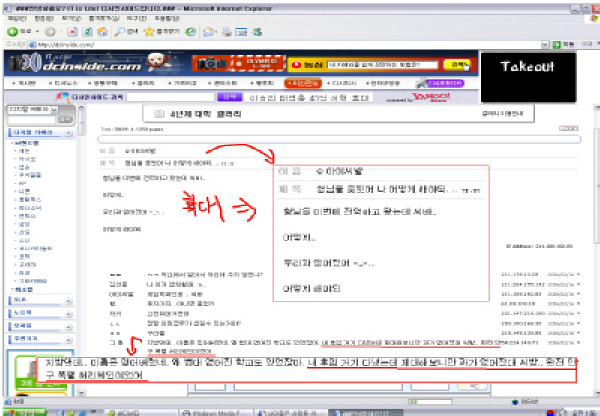
Task: Open Search with magnifier icon
Action: pos(126,32)
